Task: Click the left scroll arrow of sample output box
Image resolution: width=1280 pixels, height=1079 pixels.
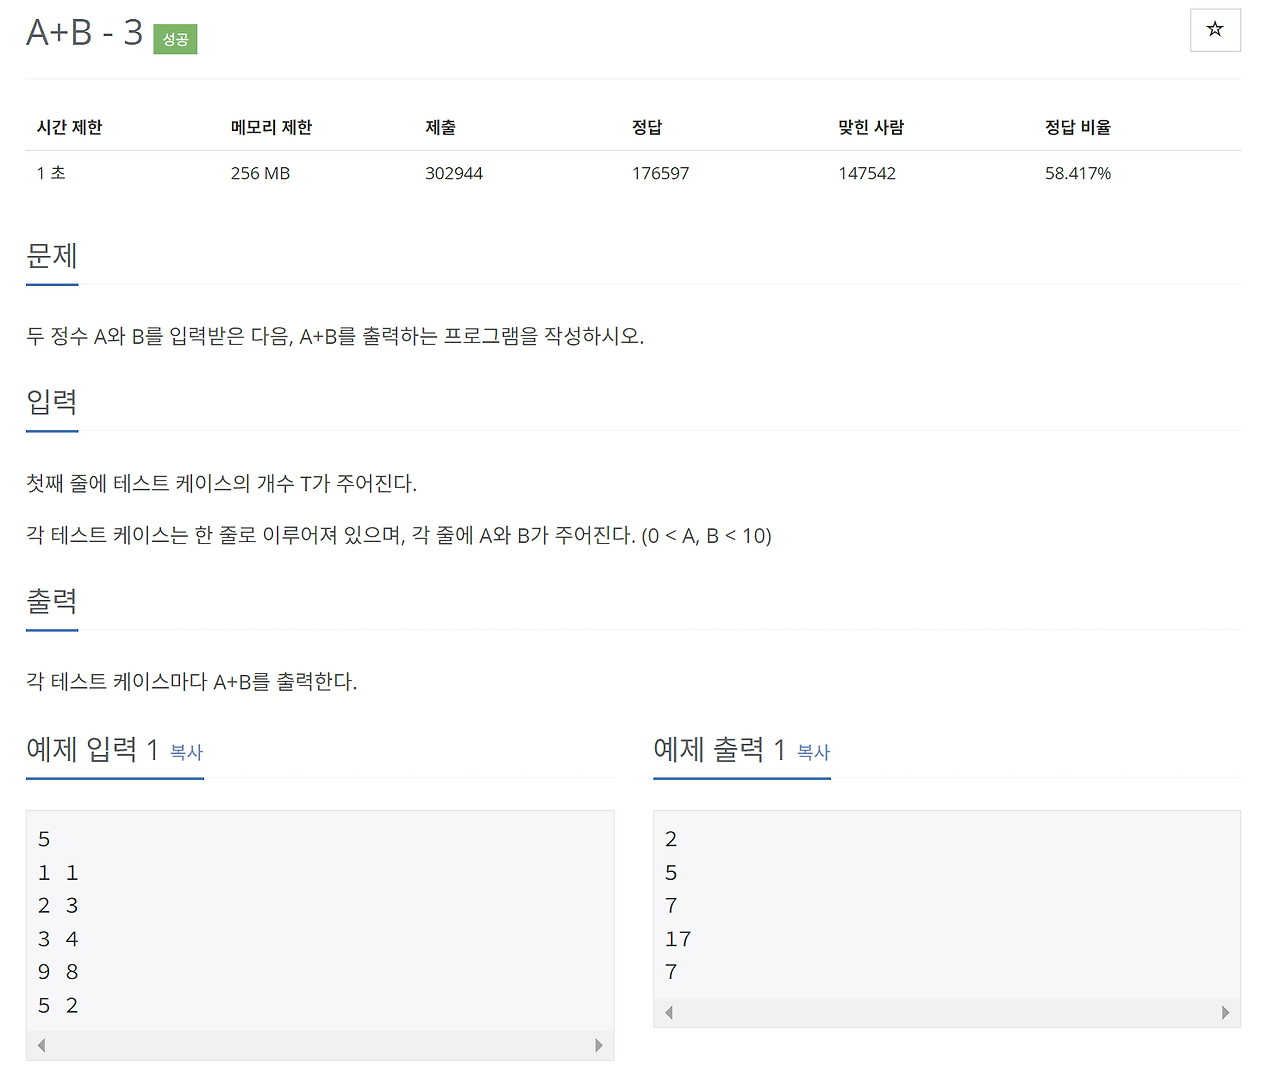Action: [668, 1012]
